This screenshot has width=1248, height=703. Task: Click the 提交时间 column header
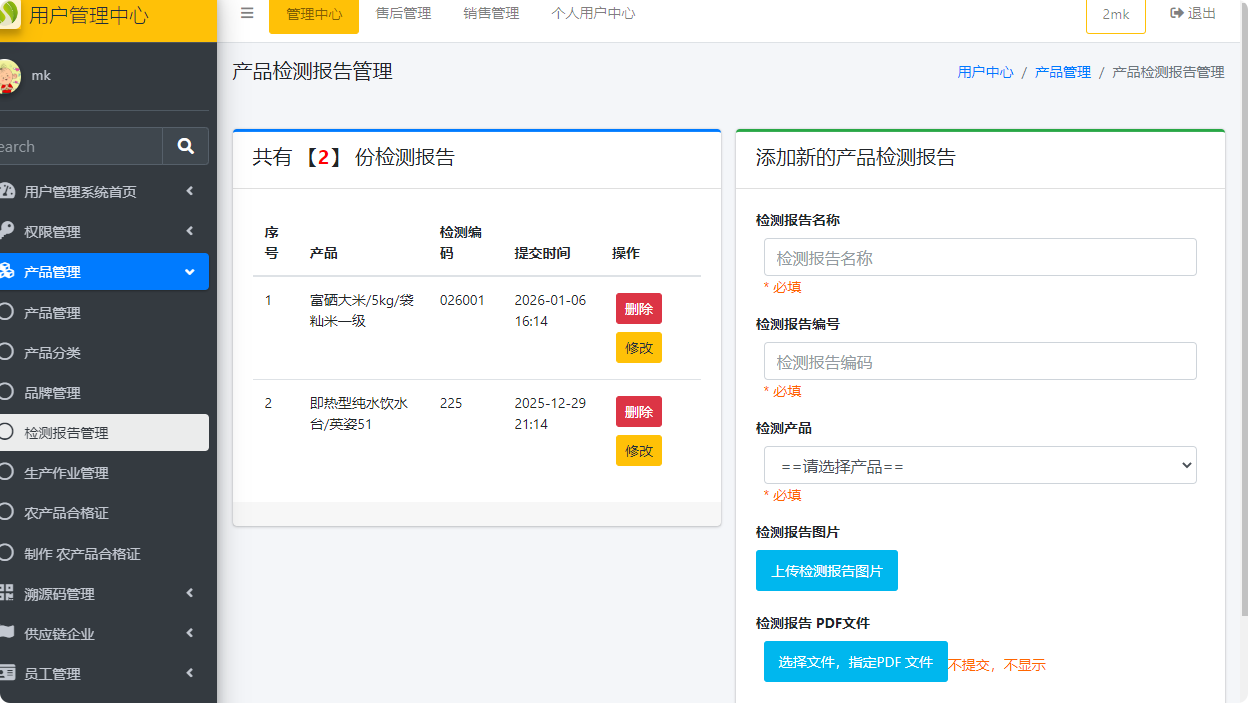pyautogui.click(x=542, y=253)
